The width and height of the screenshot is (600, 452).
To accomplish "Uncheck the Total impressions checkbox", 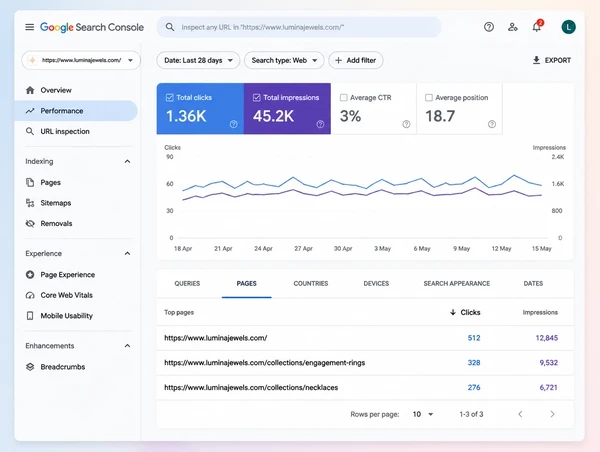I will point(256,98).
